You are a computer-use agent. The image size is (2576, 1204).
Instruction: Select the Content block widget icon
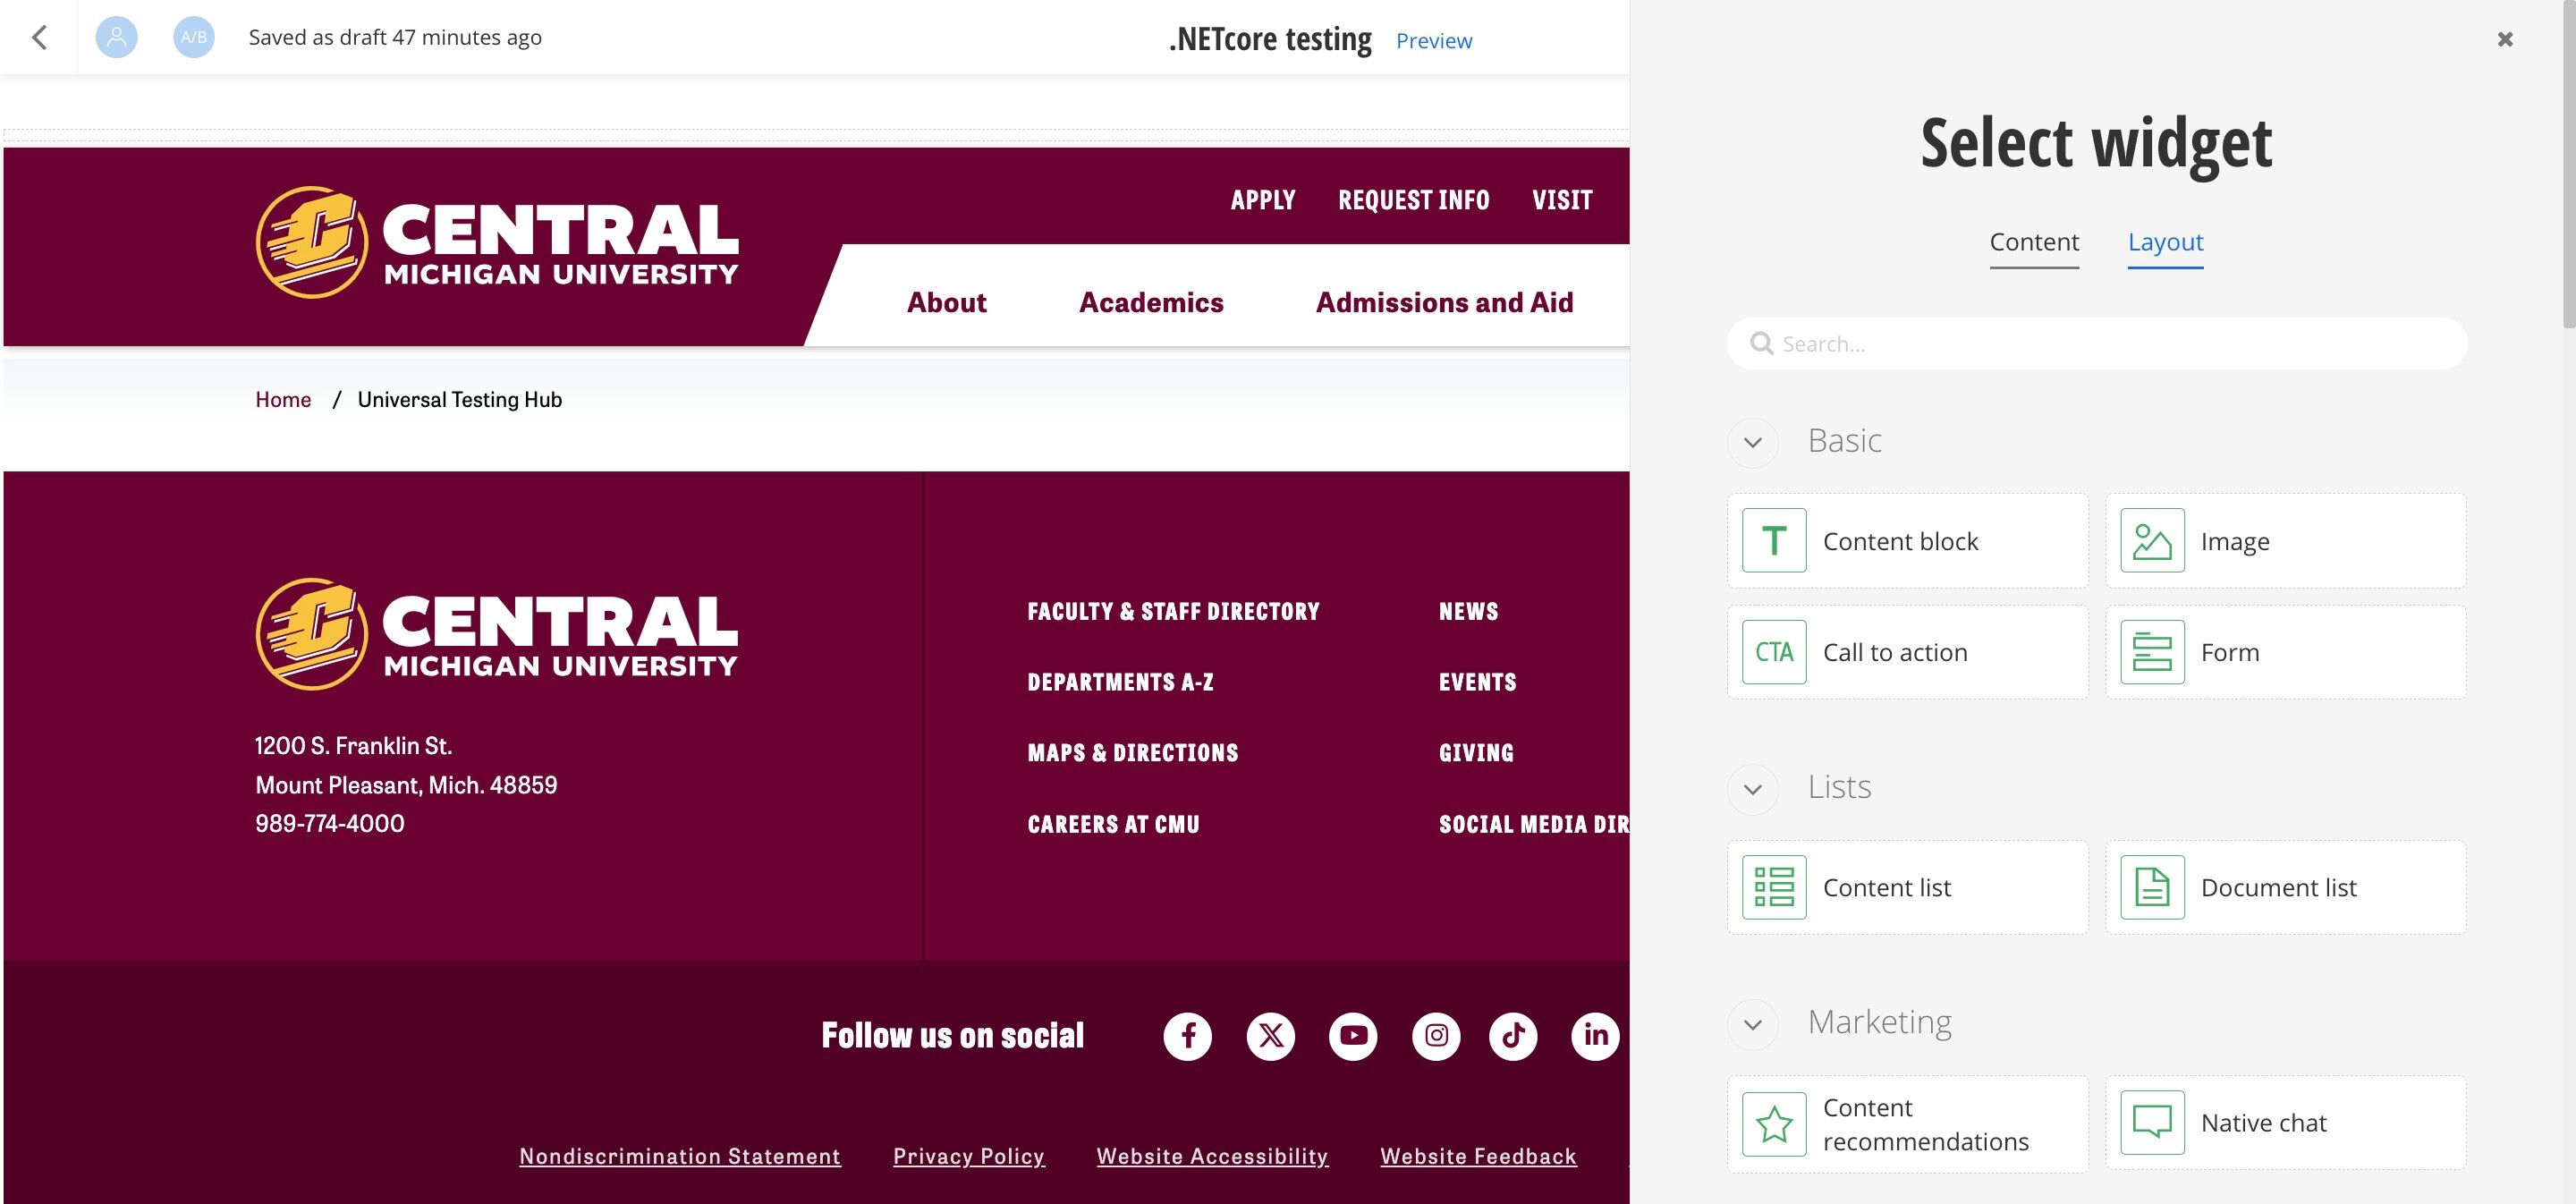pos(1774,540)
